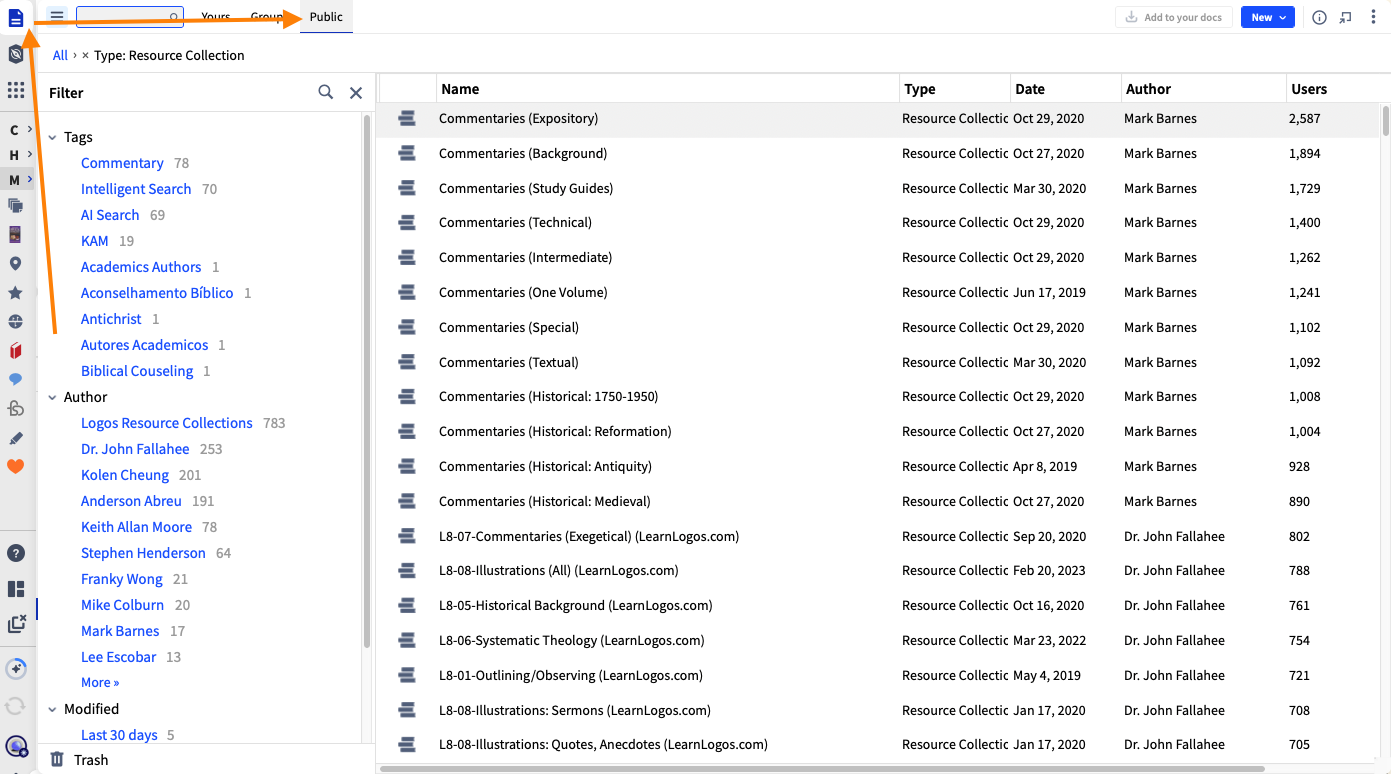Screen dimensions: 1391x774
Task: Click the document list vertical scrollbar
Action: click(1385, 119)
